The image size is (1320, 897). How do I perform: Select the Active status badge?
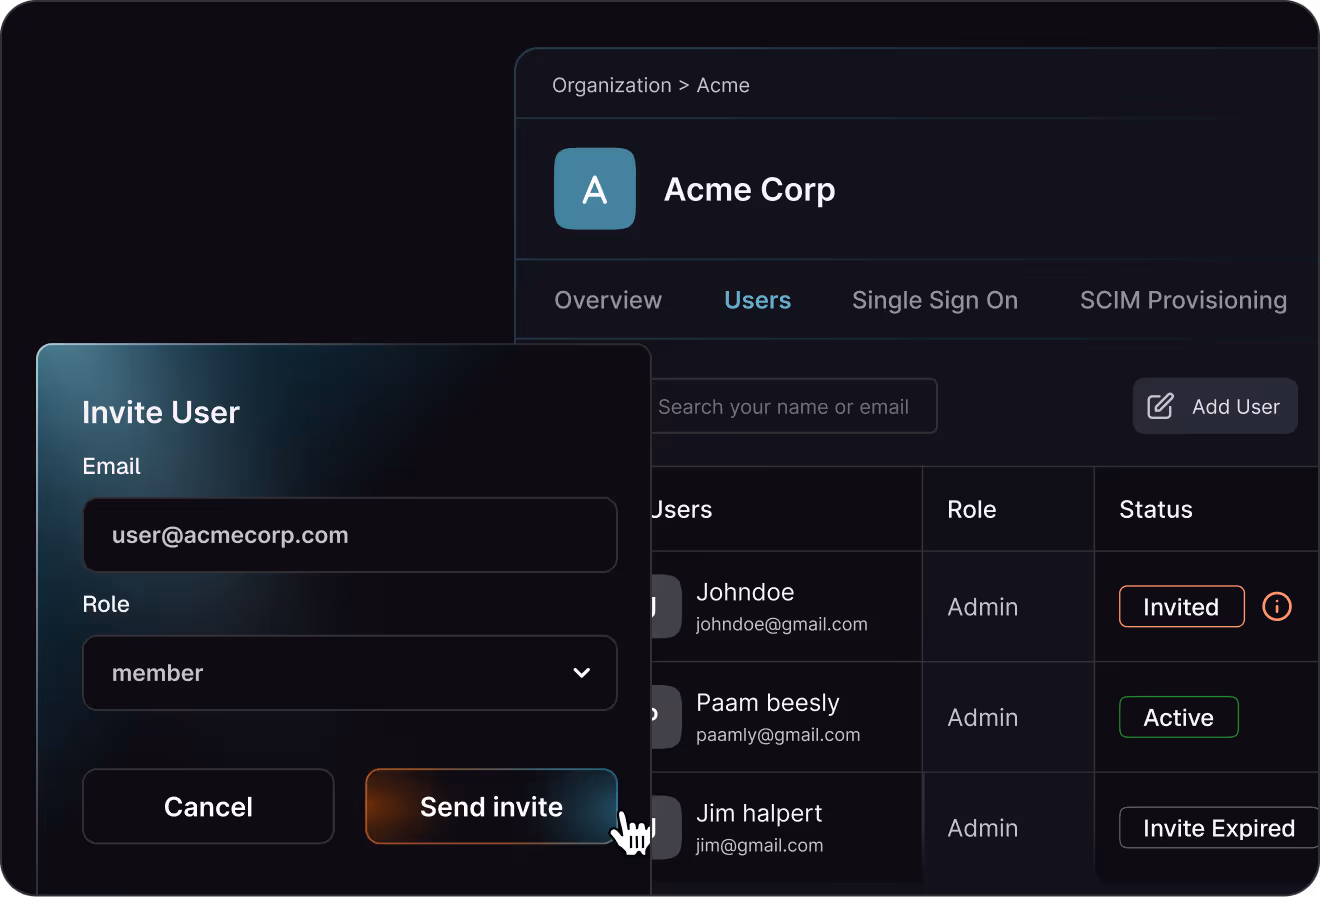(x=1178, y=717)
